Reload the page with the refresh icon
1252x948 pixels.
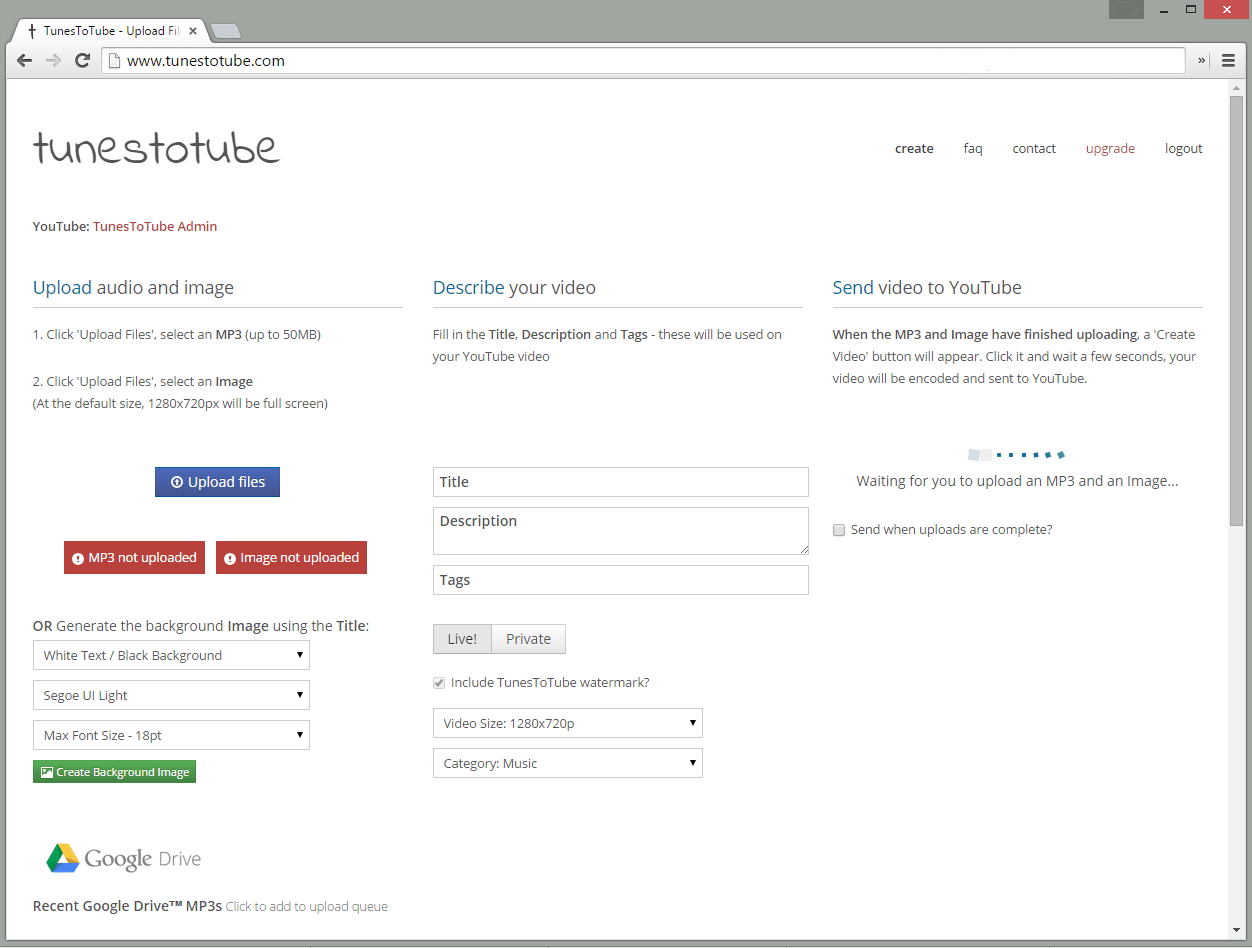[x=83, y=61]
